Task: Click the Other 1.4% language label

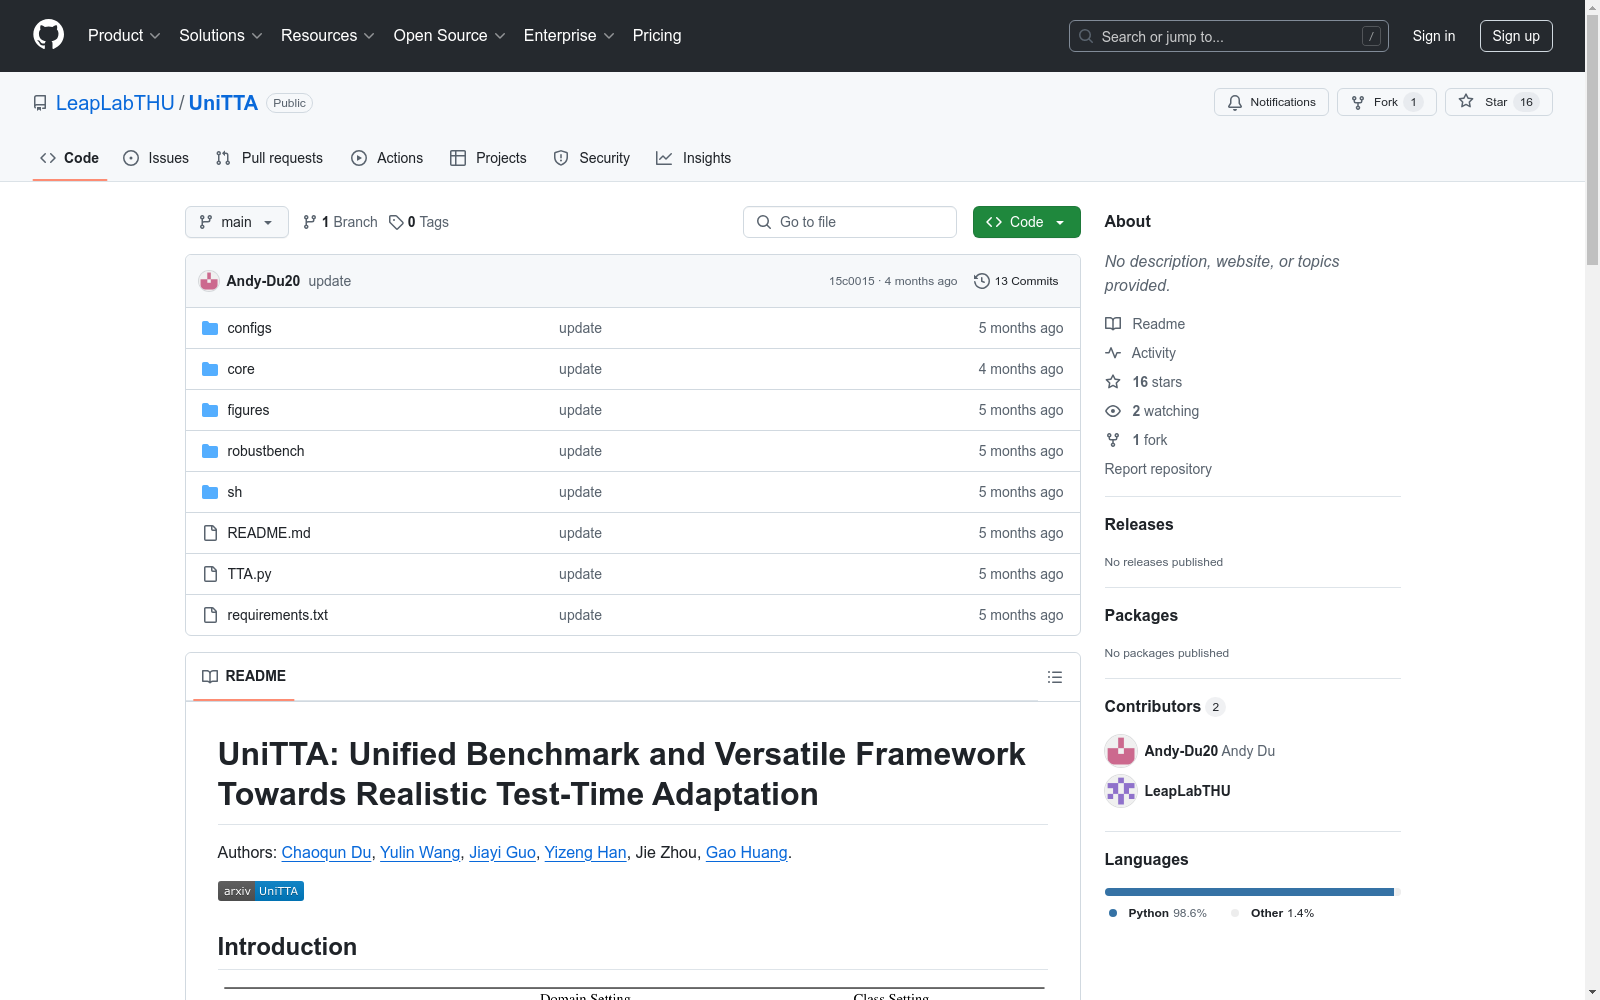Action: 1272,913
